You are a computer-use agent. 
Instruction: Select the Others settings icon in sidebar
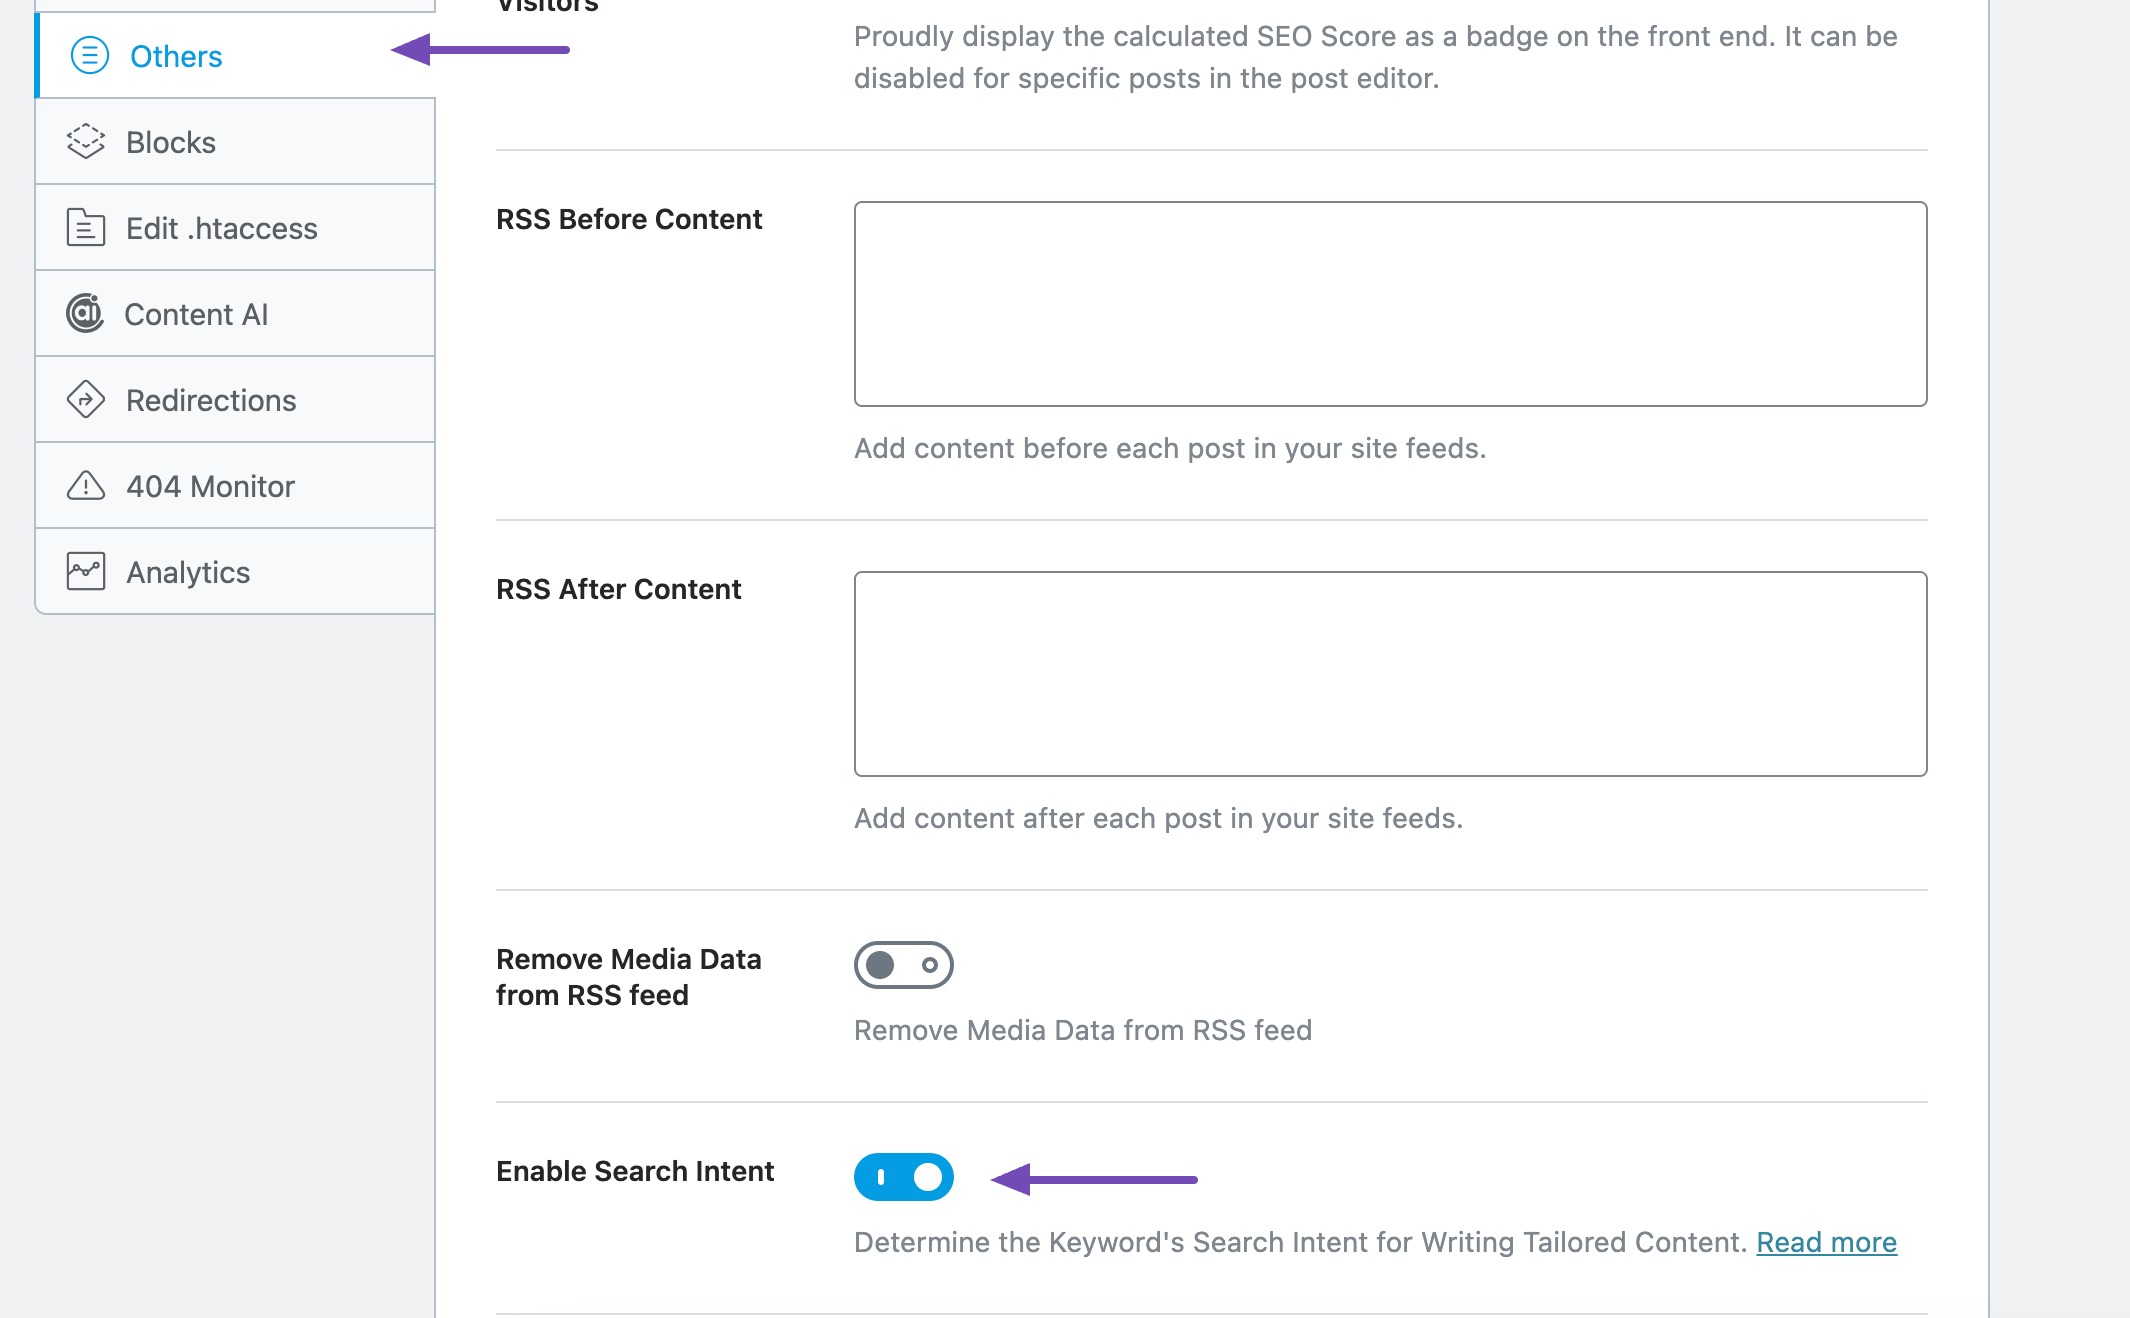88,57
